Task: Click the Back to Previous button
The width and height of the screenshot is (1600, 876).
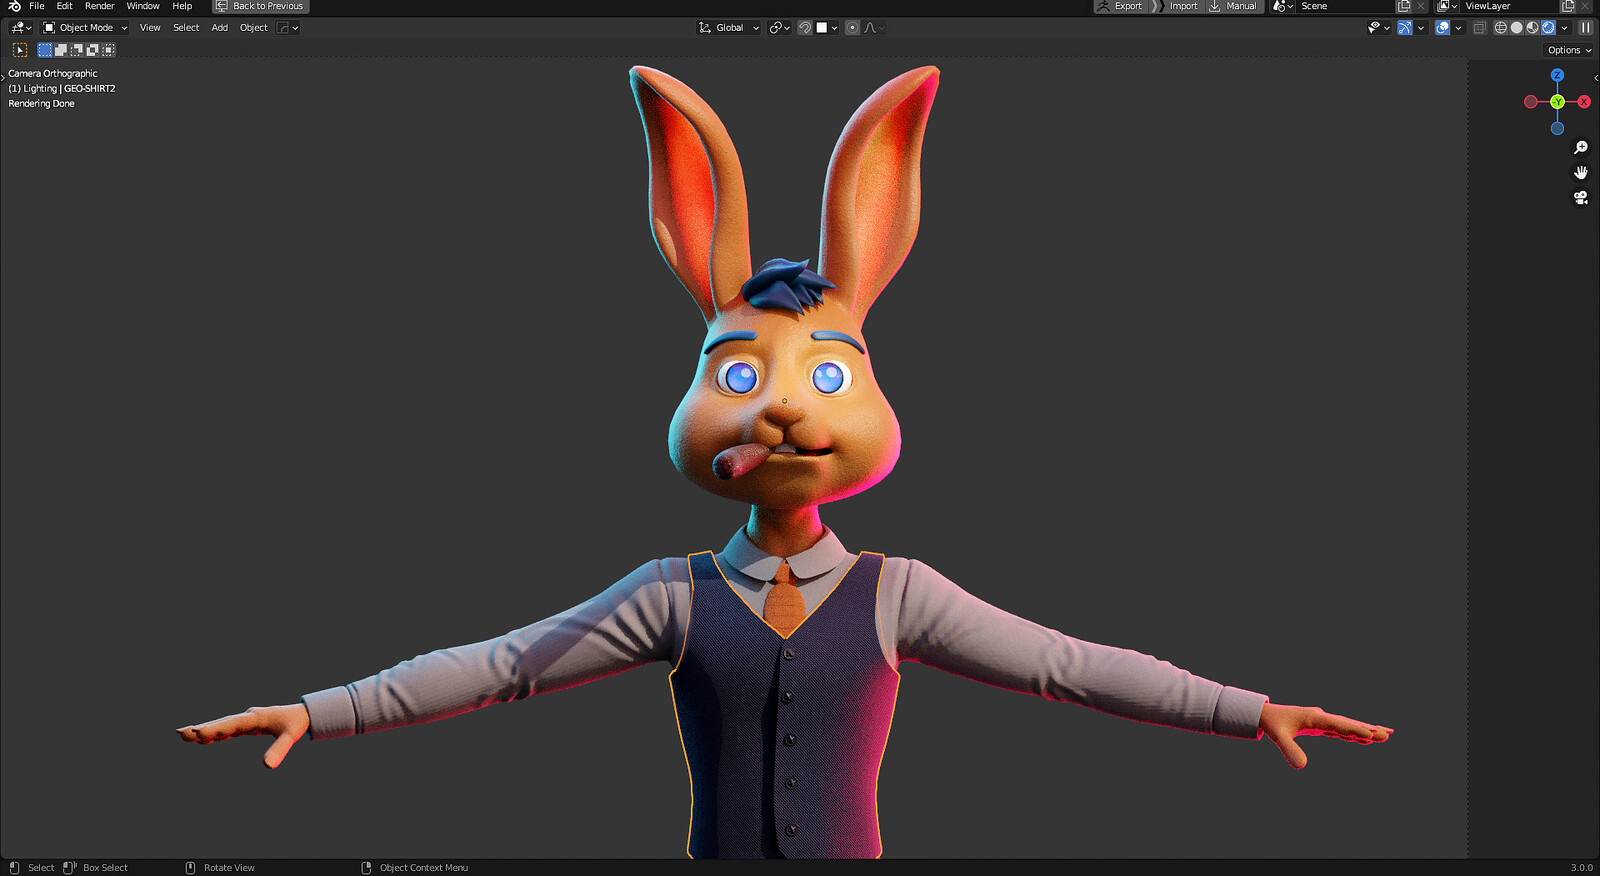Action: [261, 6]
